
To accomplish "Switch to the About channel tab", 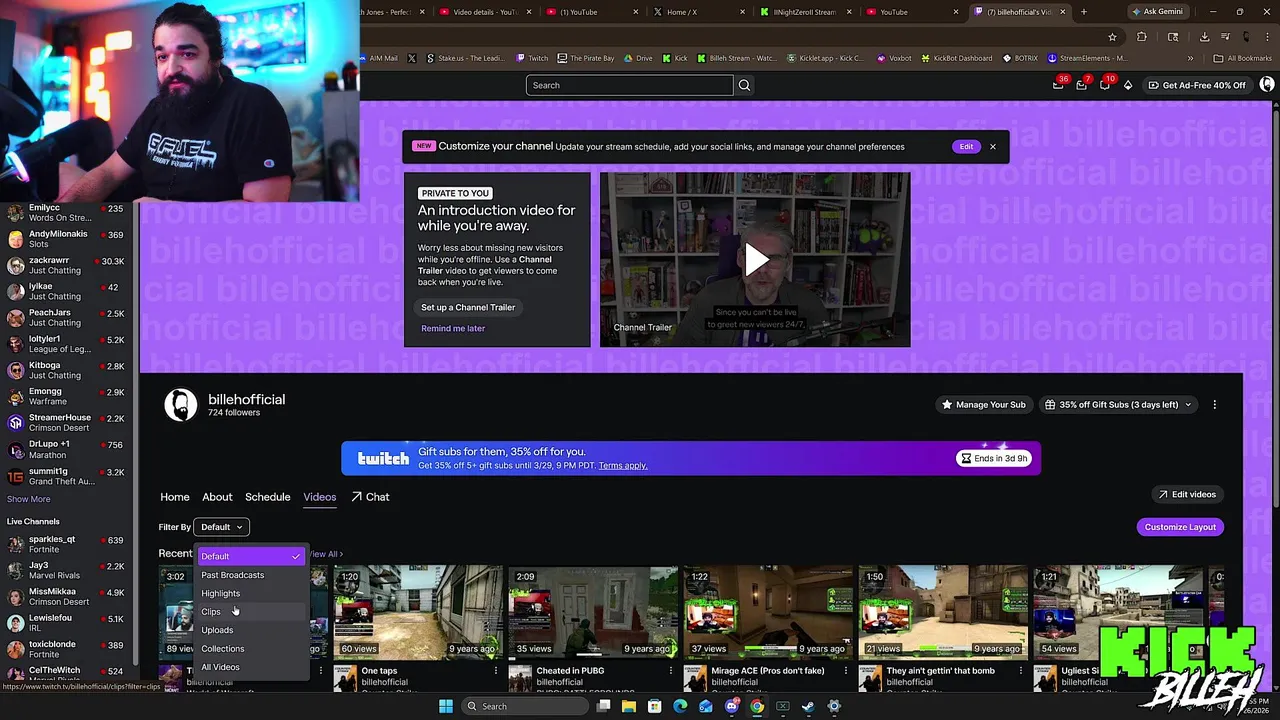I will click(x=217, y=497).
